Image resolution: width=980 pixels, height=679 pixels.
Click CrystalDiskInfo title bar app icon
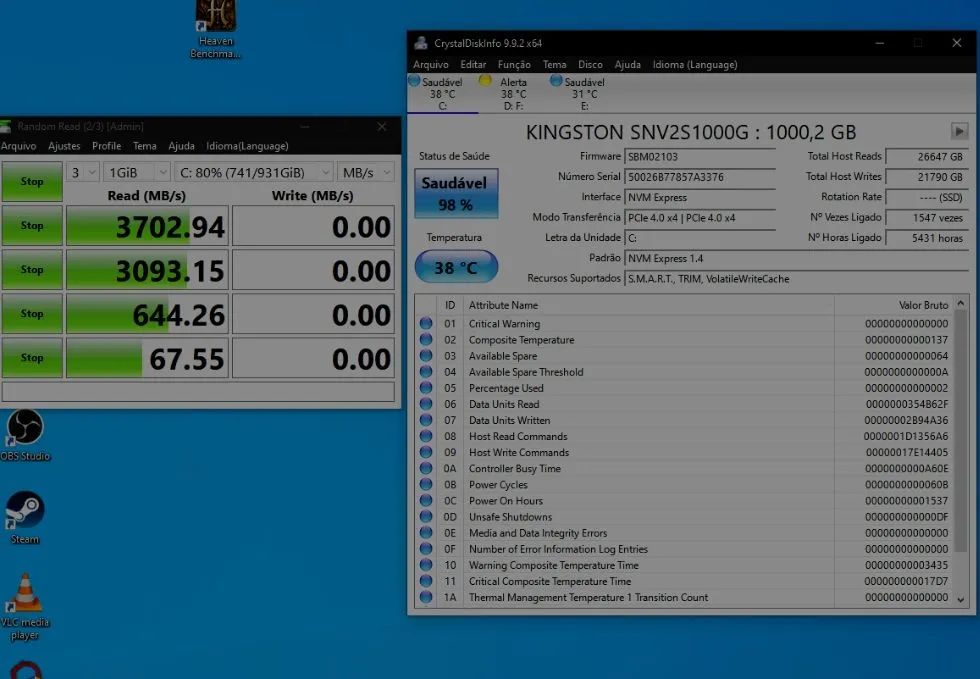tap(421, 43)
